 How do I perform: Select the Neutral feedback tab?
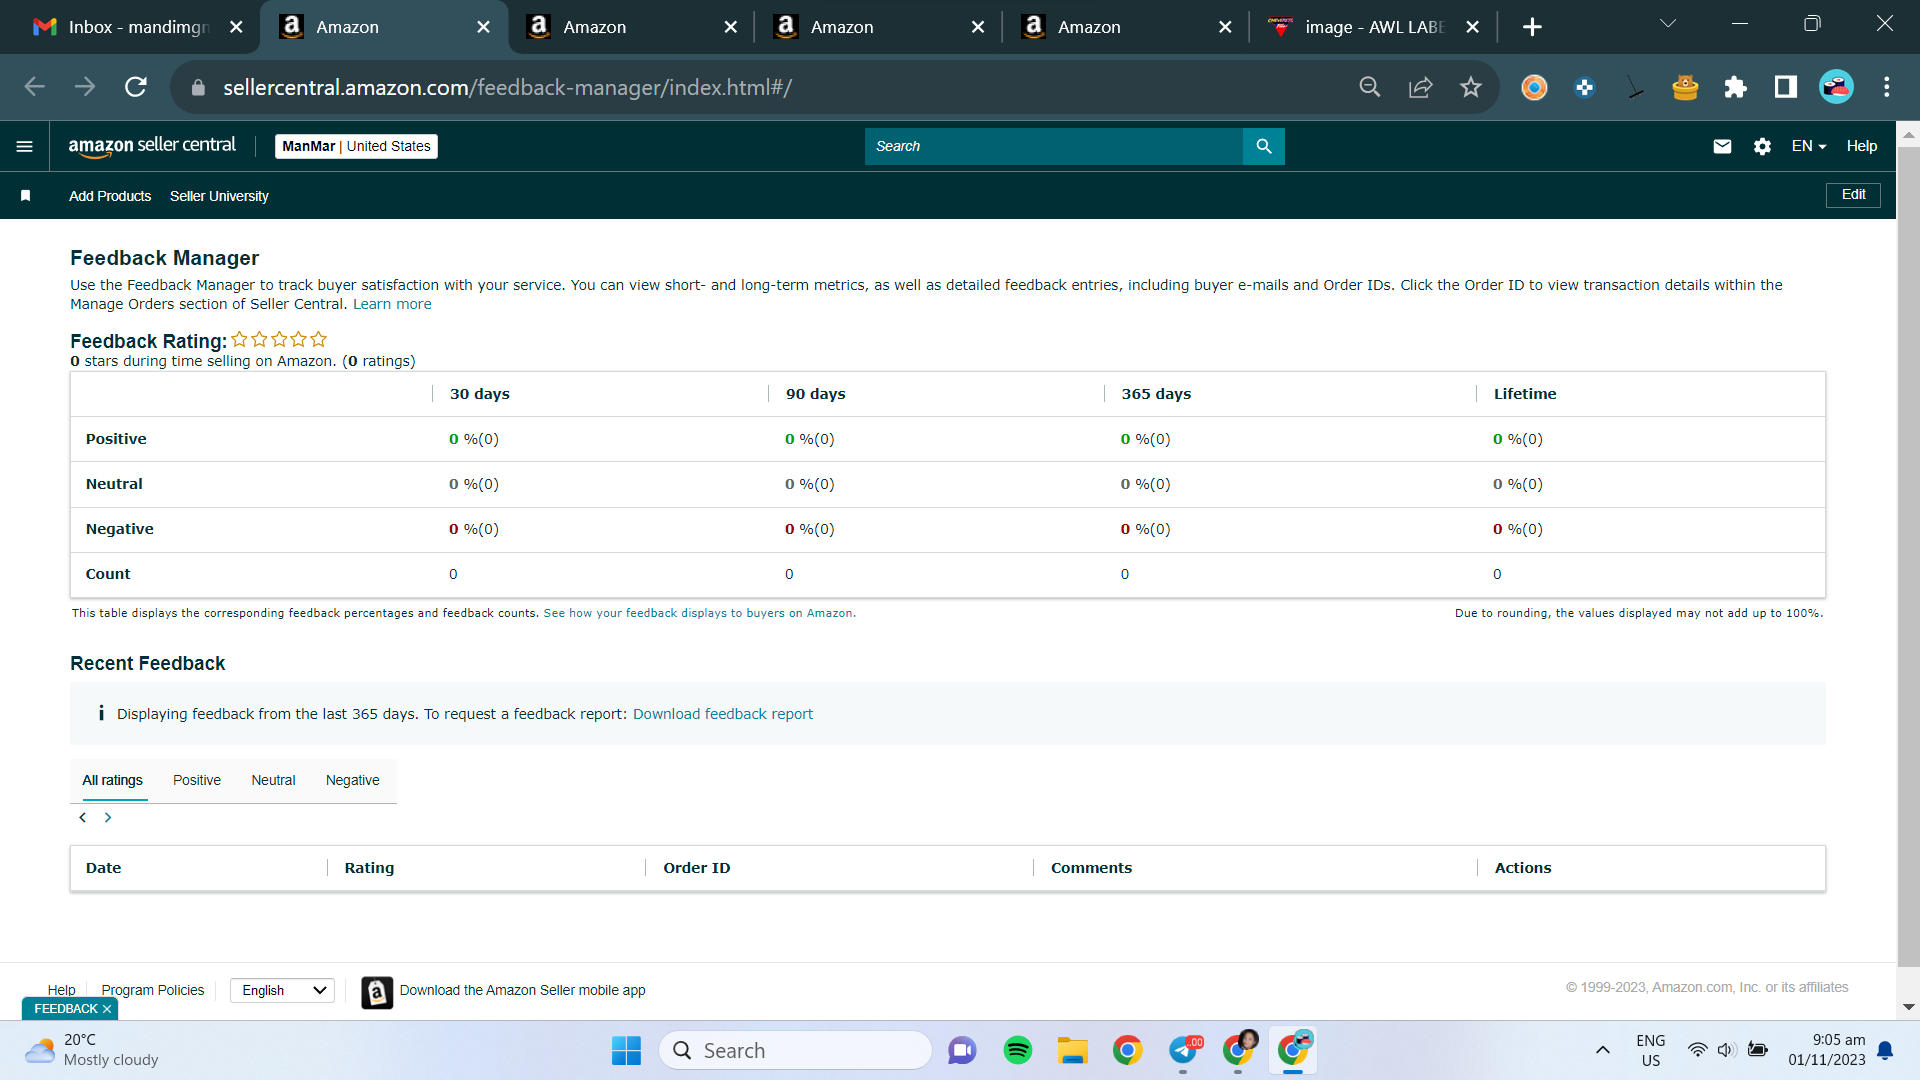tap(273, 780)
